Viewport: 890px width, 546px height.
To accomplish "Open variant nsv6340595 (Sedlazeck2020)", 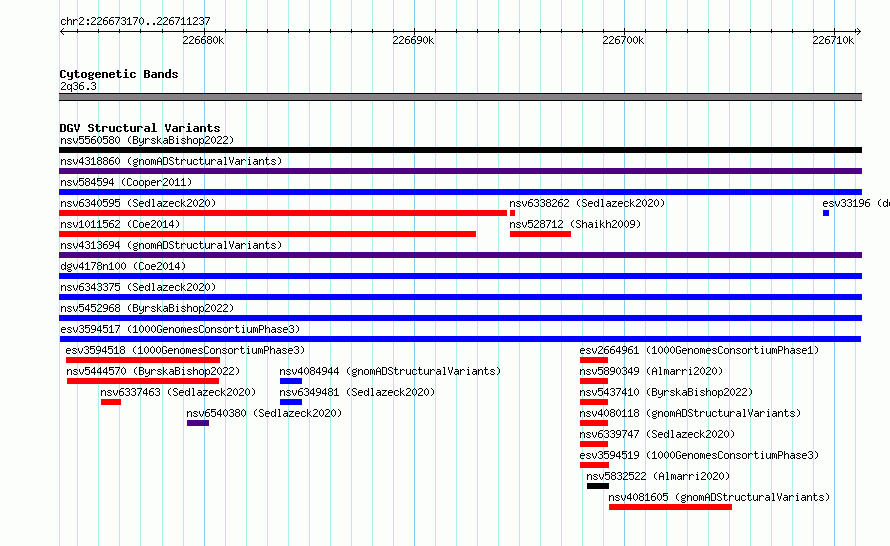I will point(138,203).
